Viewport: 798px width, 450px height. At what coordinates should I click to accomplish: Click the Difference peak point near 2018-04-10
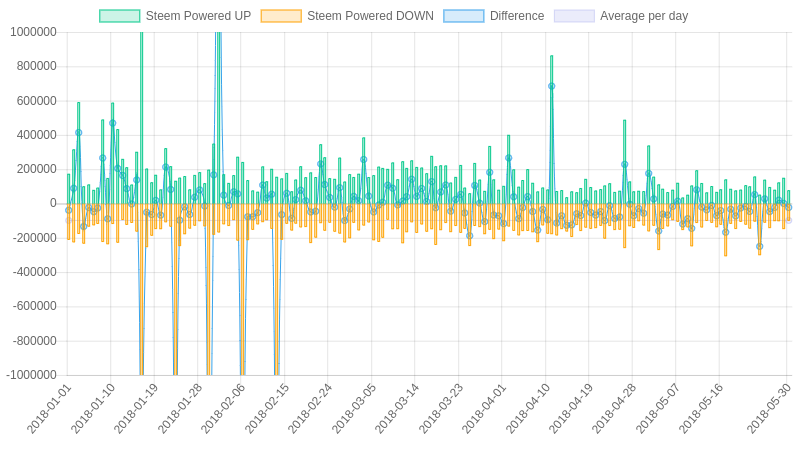coord(552,87)
